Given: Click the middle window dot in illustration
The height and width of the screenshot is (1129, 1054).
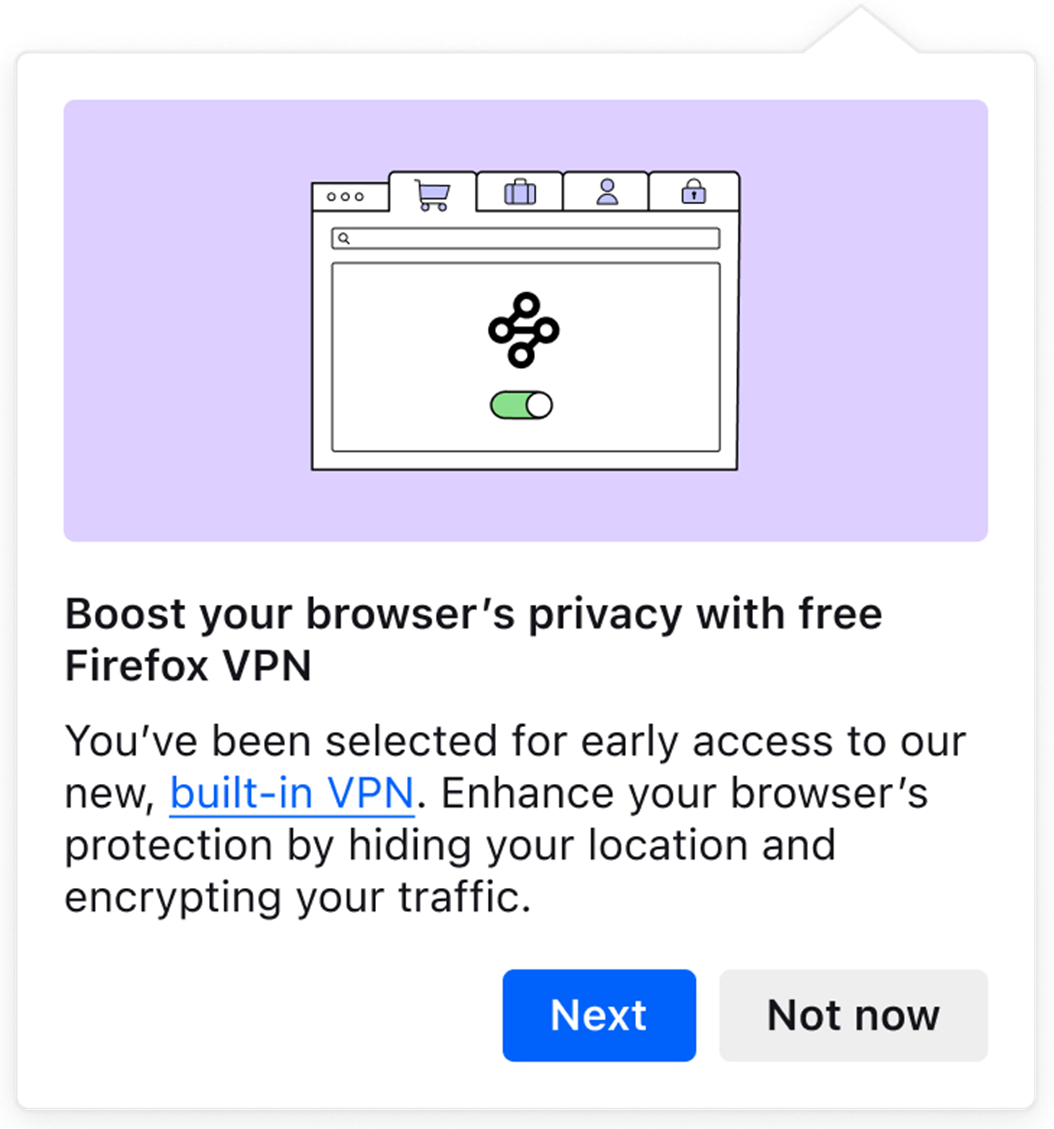Looking at the screenshot, I should (x=346, y=197).
